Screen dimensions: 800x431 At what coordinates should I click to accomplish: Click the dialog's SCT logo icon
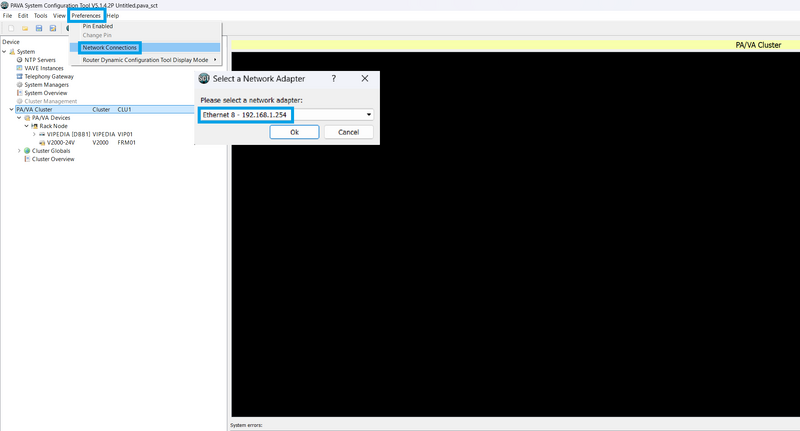[204, 79]
